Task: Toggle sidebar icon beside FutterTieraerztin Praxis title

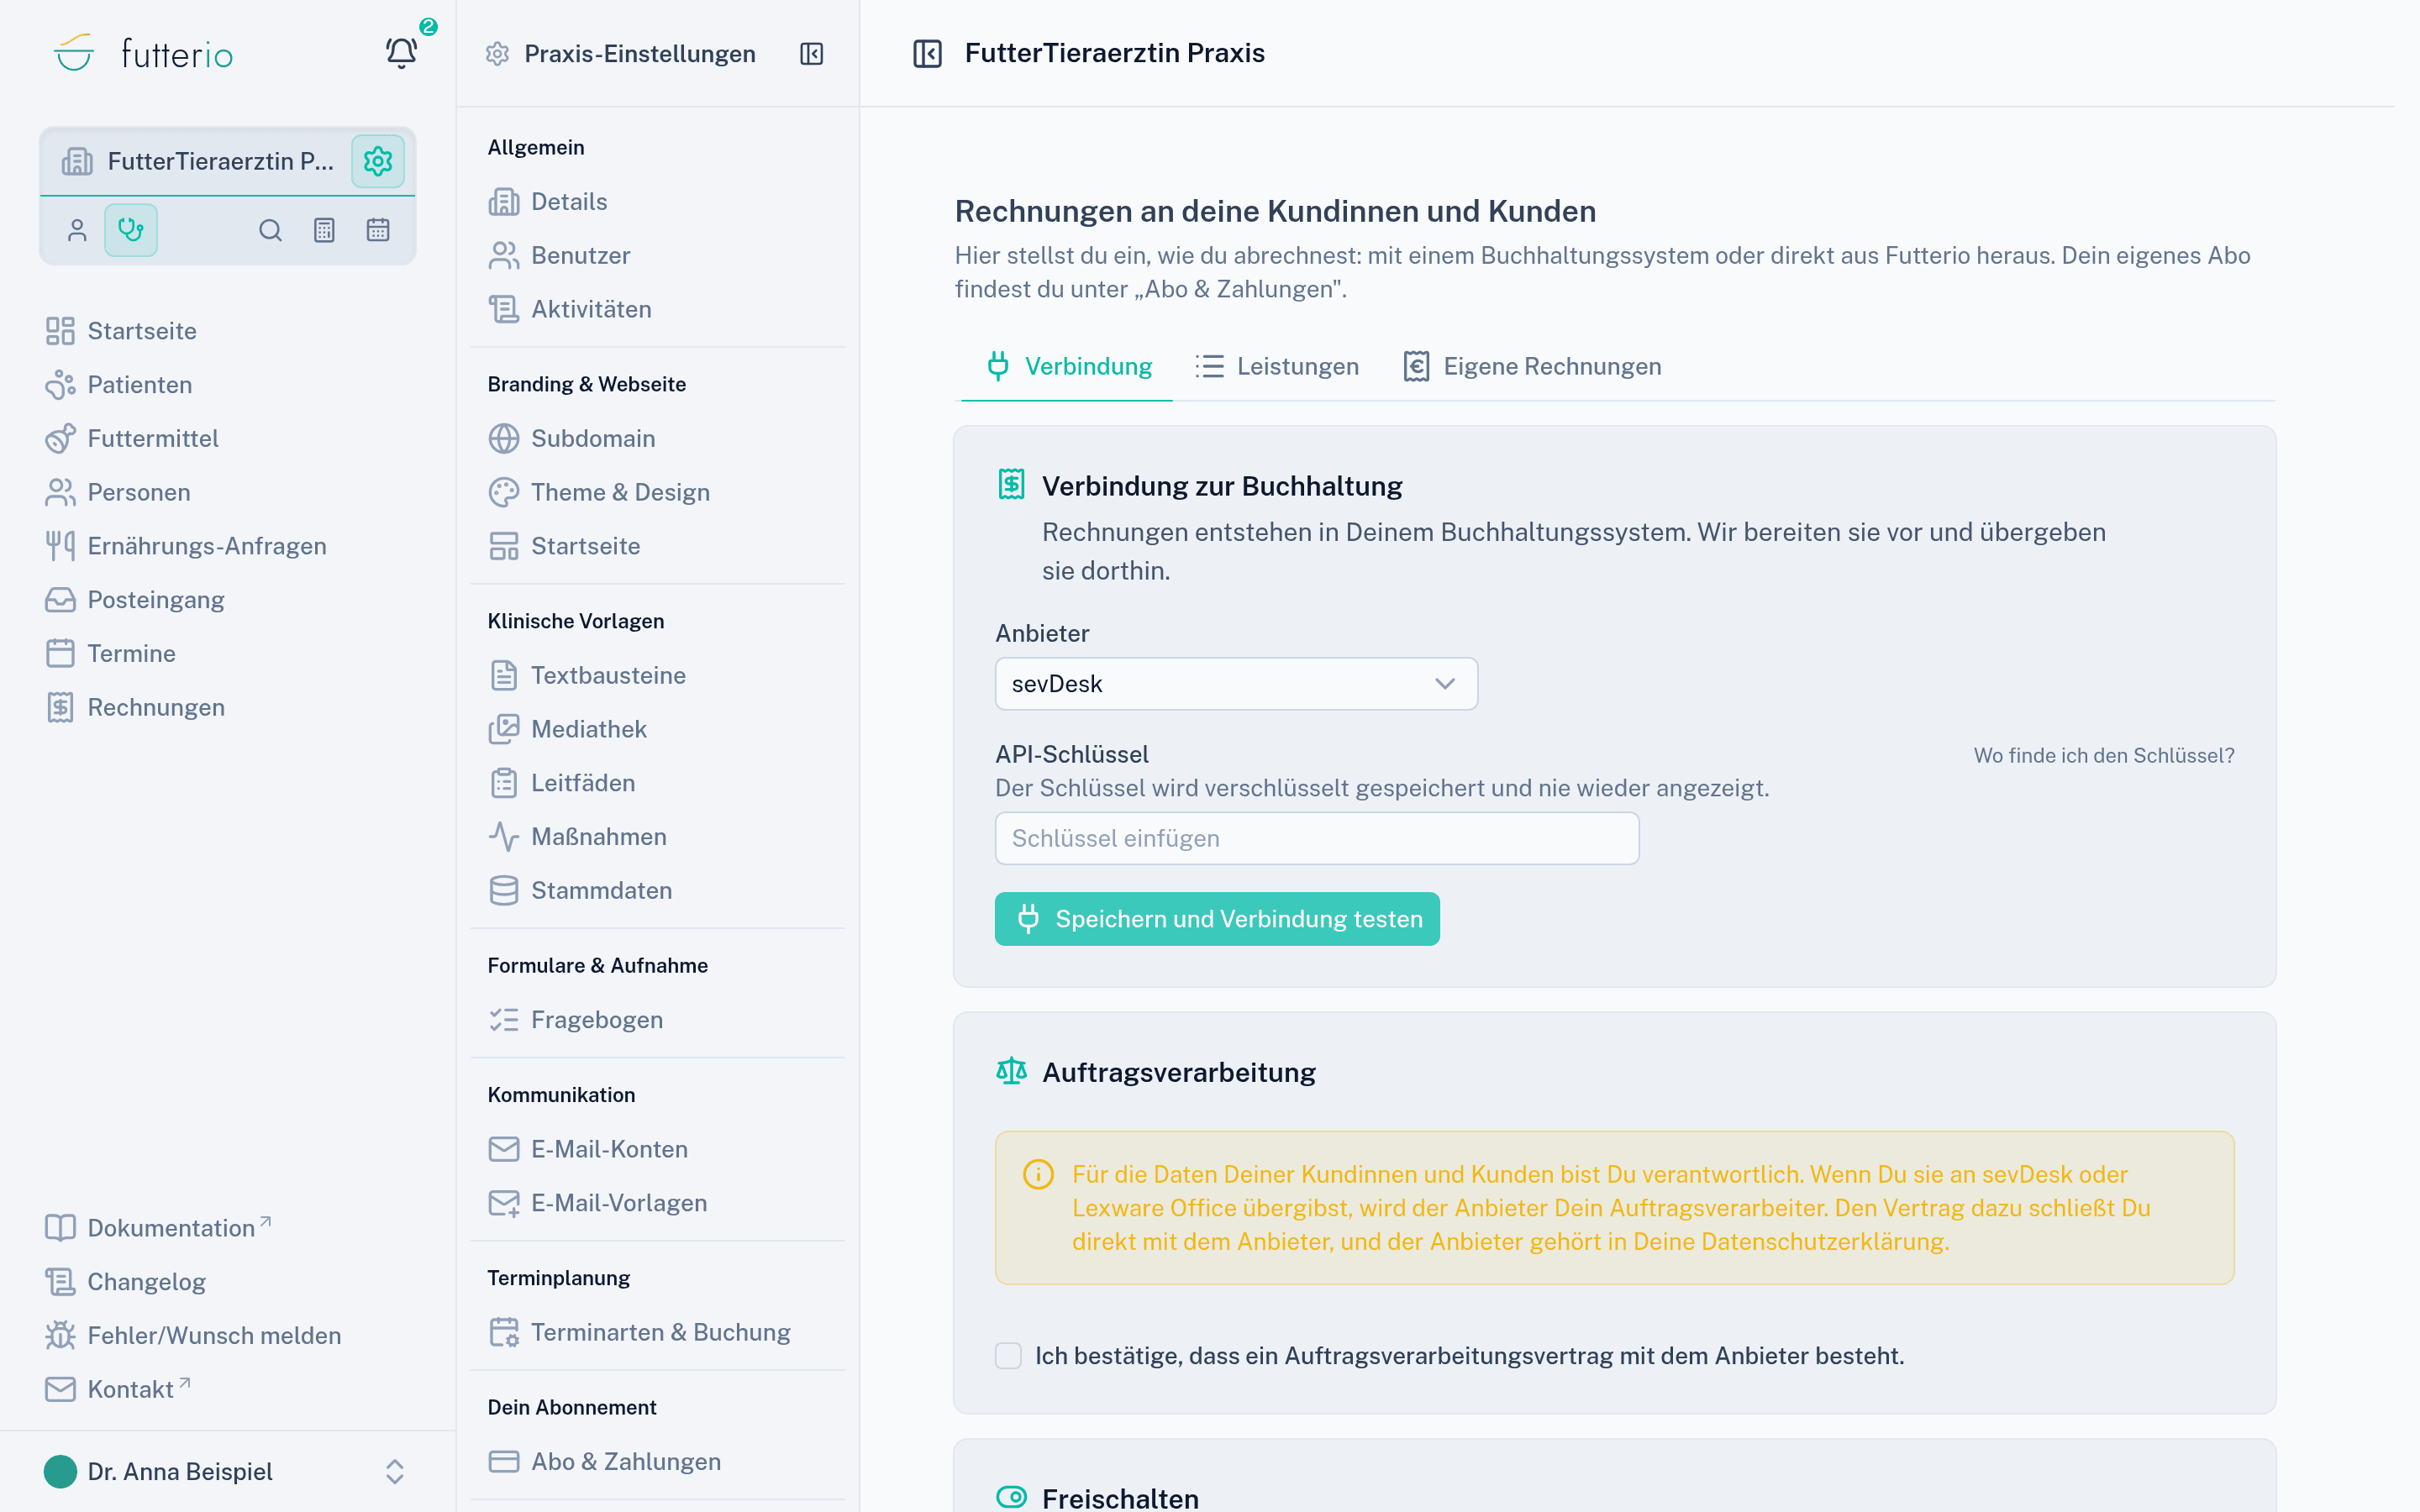Action: 928,53
